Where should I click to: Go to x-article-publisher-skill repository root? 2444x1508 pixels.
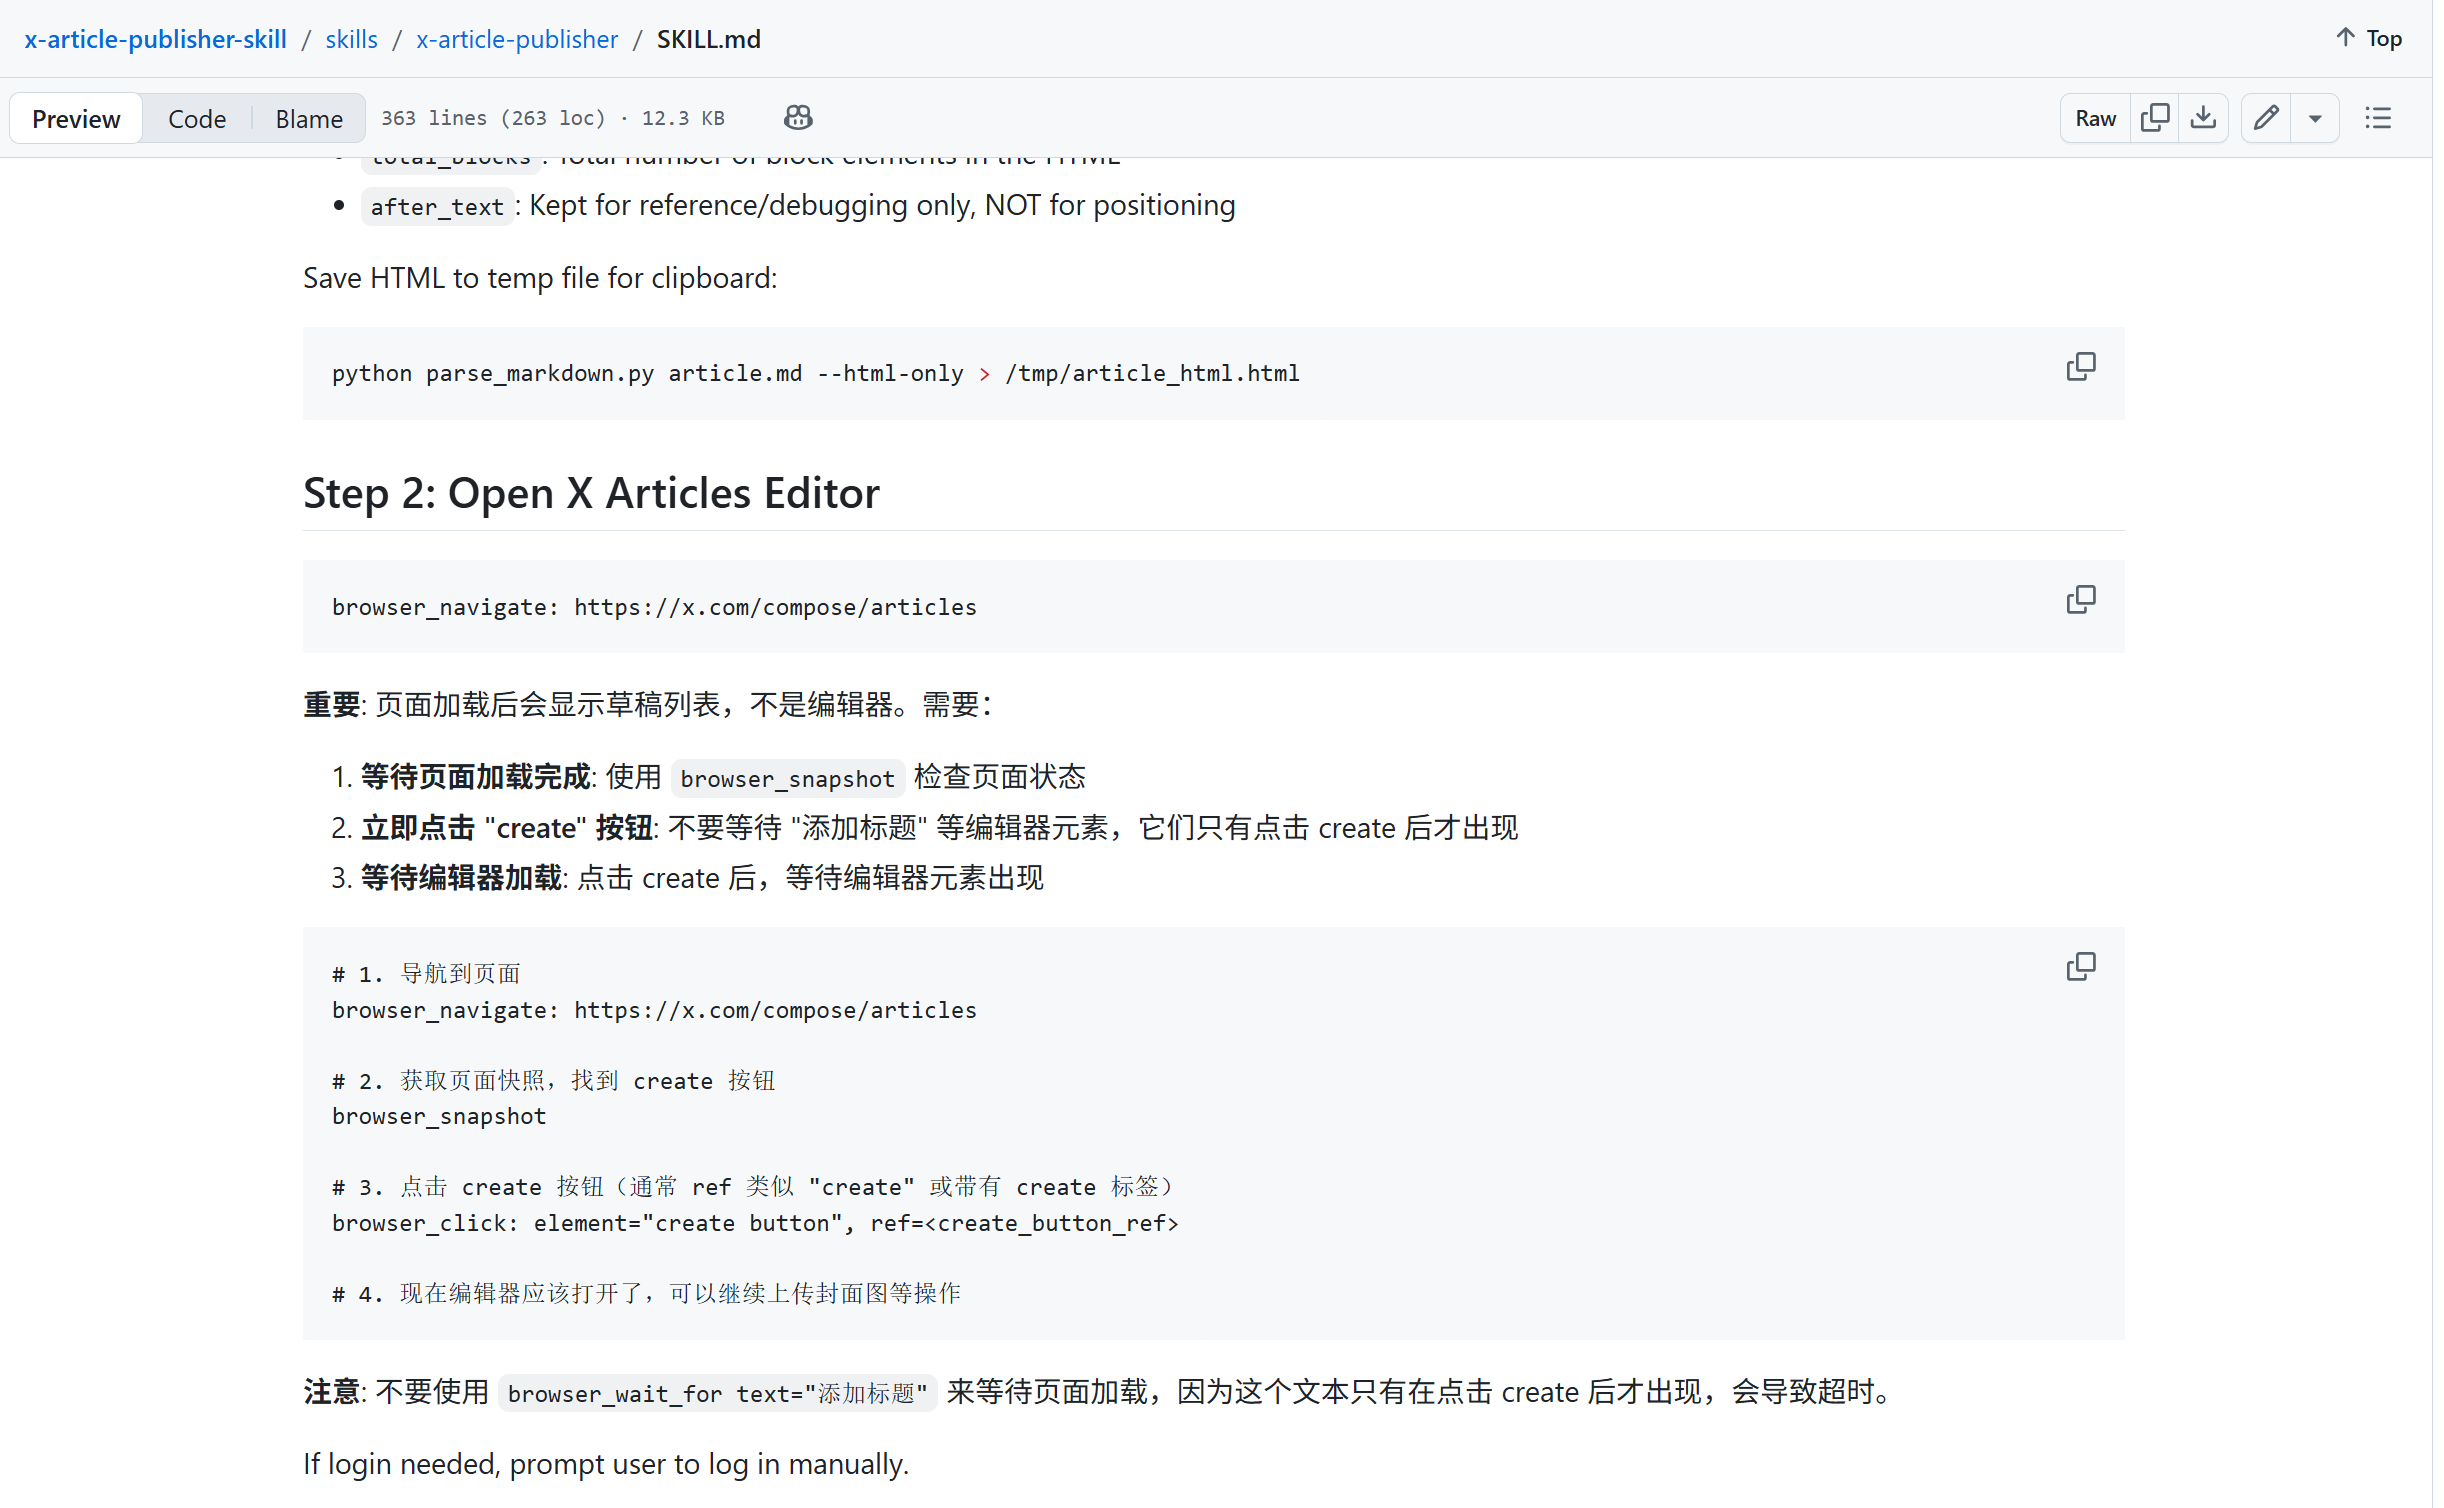(155, 39)
